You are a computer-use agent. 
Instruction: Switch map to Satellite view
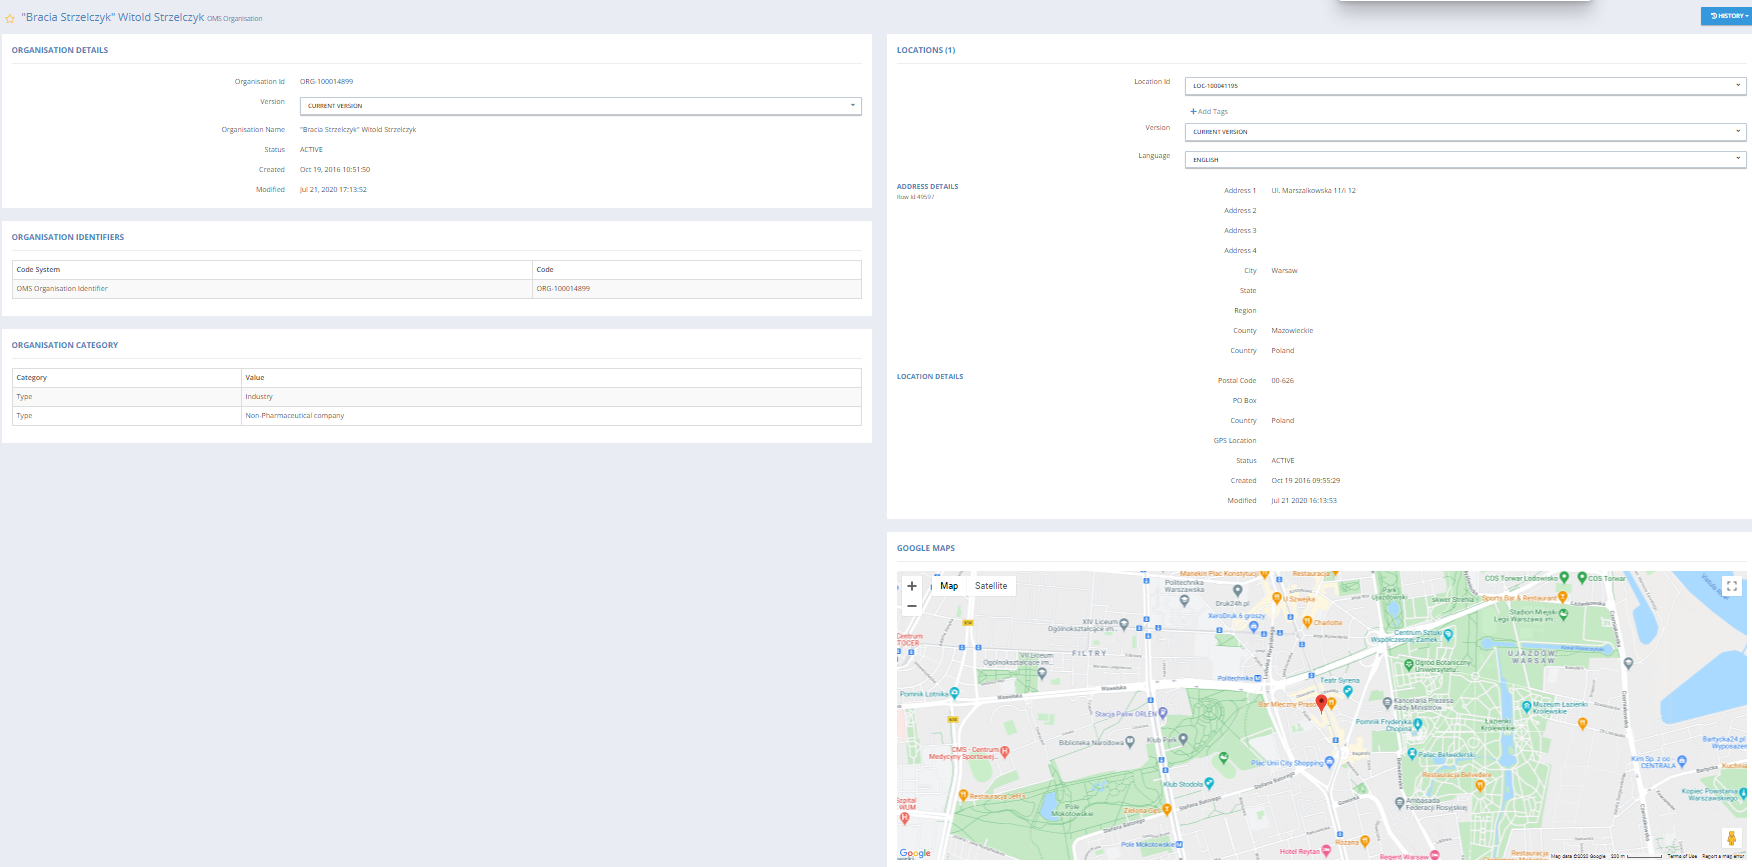pos(991,586)
